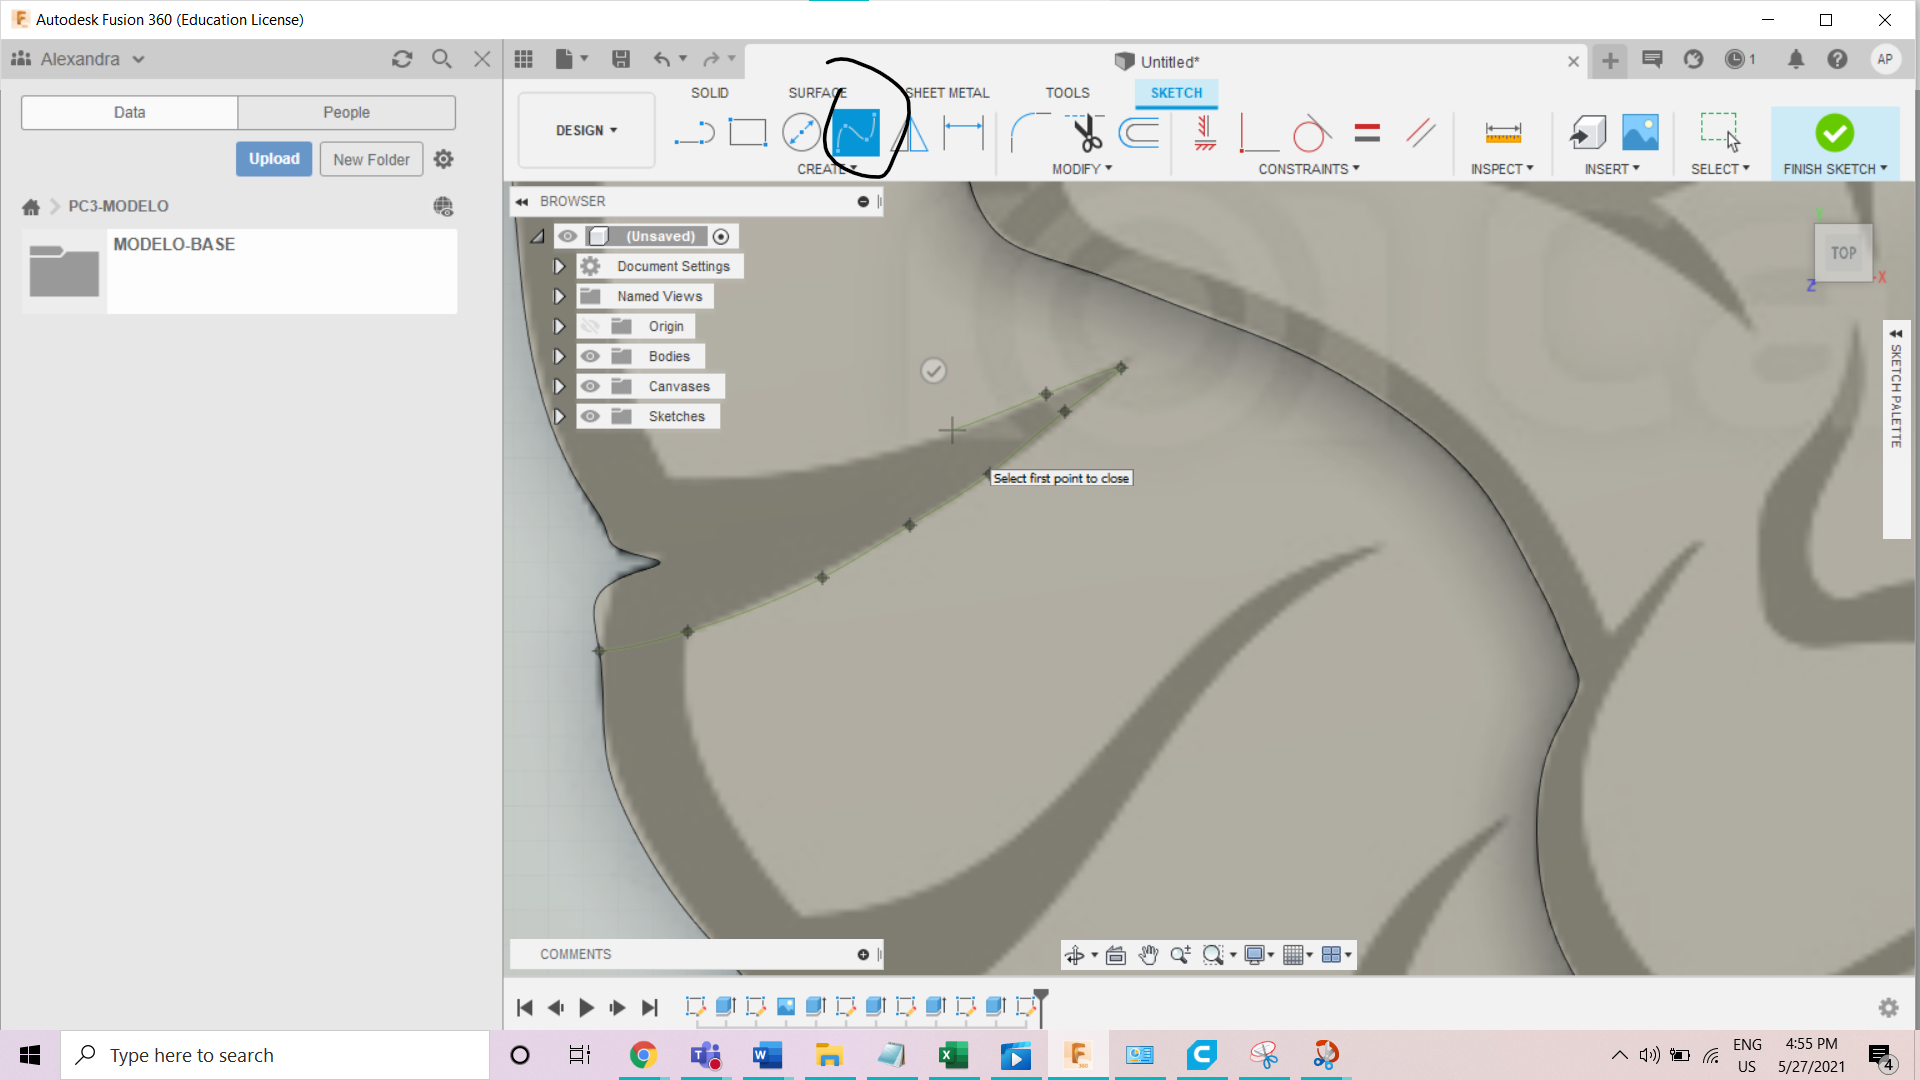Viewport: 1920px width, 1080px height.
Task: Expand the CONSTRAINTS dropdown menu
Action: [1308, 169]
